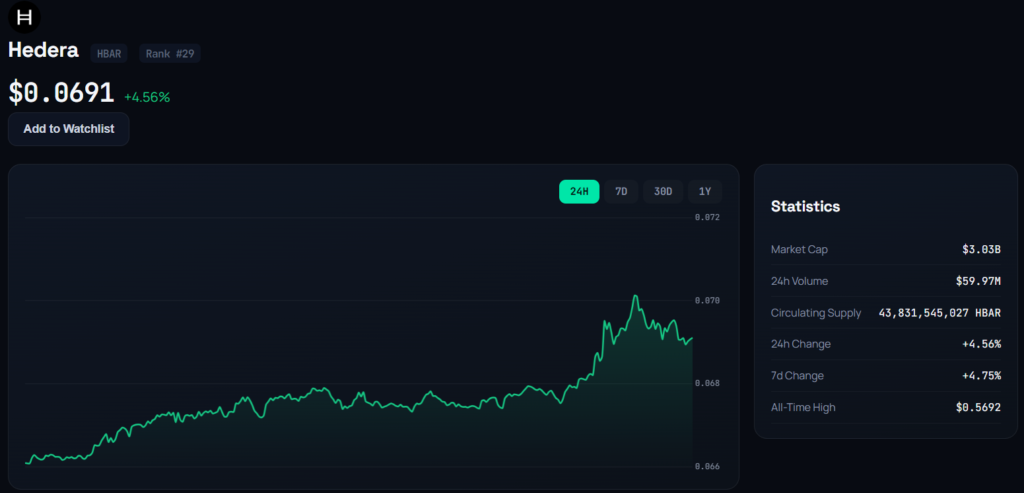
Task: Click the 24h Volume label
Action: 799,281
